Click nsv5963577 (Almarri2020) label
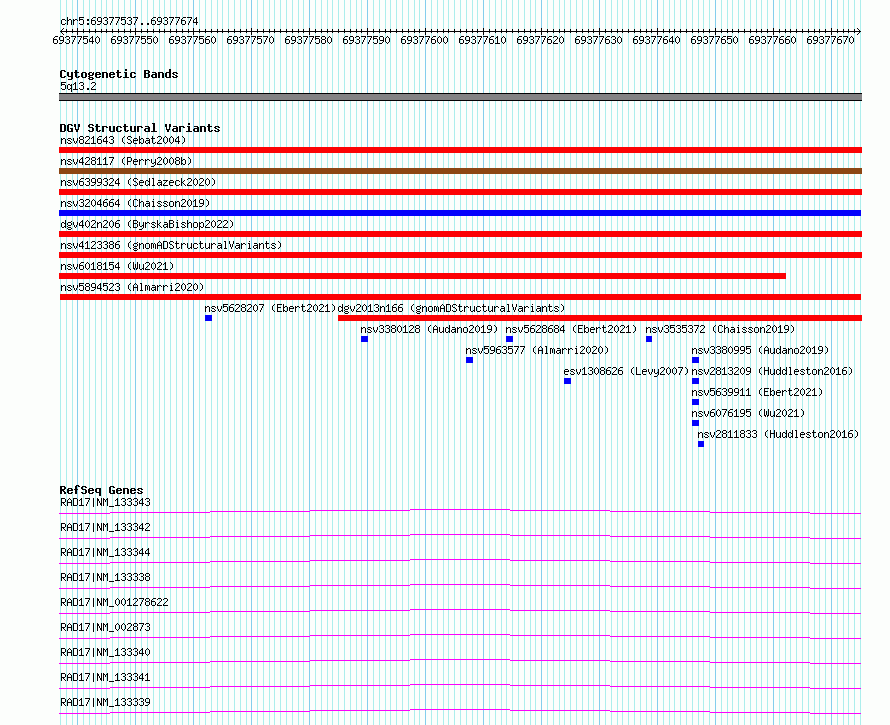Screen dimensions: 890x725 [x=537, y=350]
